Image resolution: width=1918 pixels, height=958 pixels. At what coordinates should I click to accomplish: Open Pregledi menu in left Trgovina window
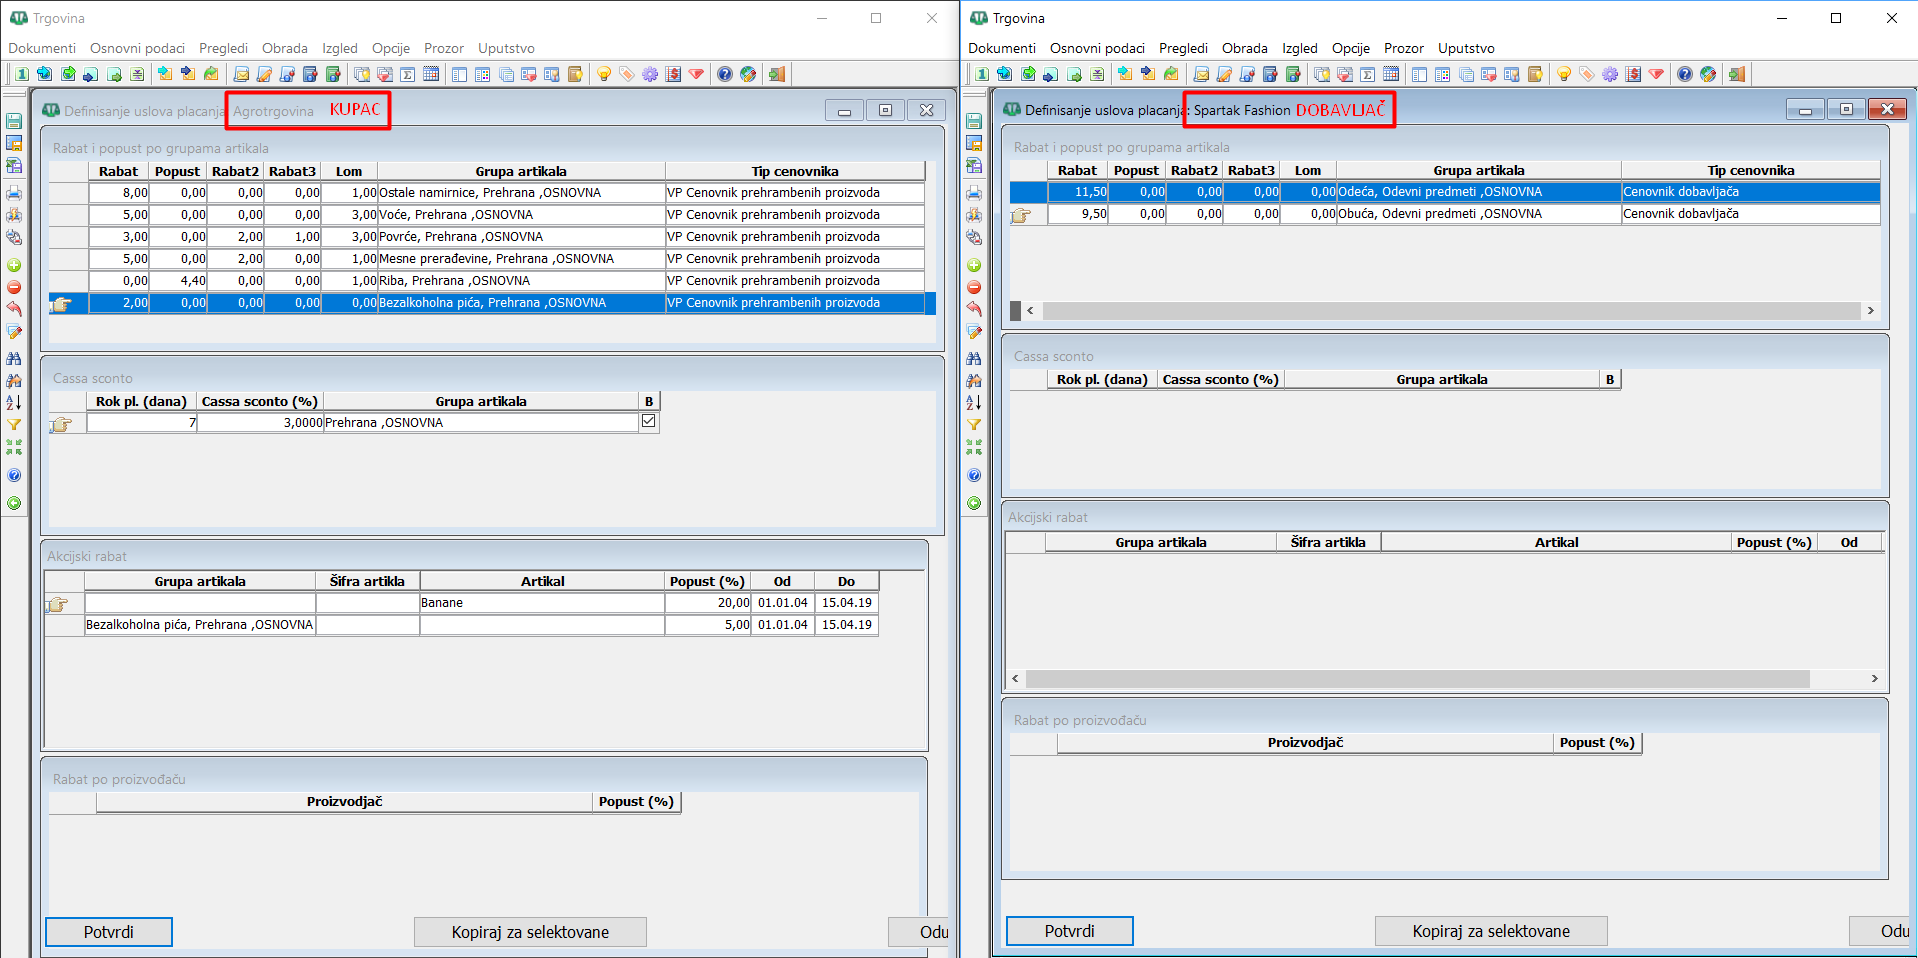click(x=223, y=48)
